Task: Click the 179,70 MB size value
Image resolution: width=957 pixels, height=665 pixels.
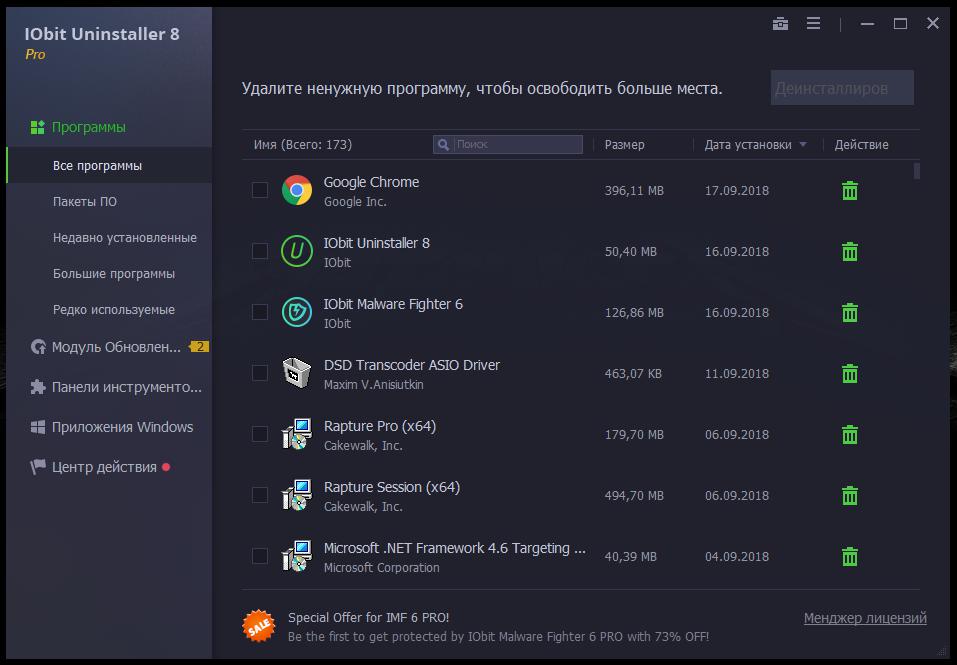Action: click(x=634, y=434)
